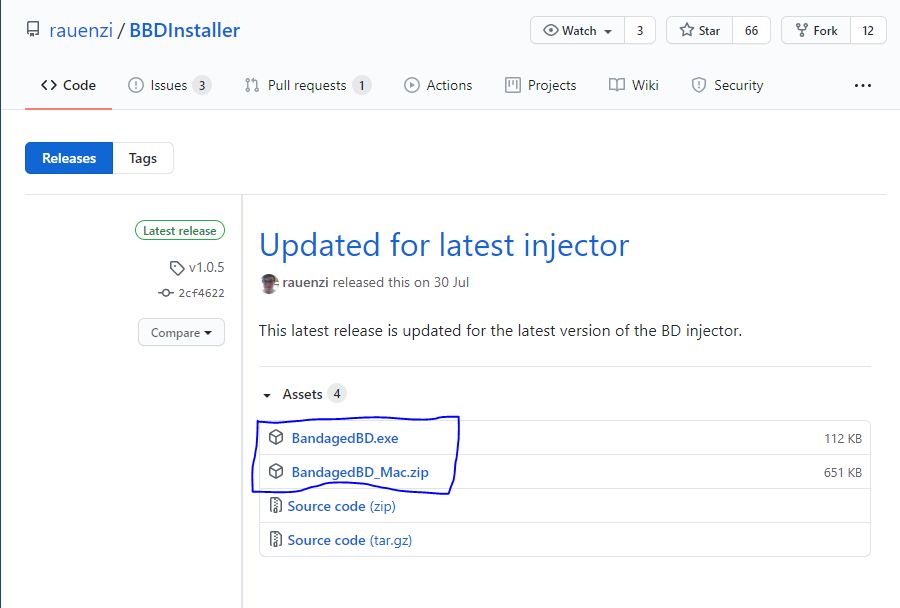Select the Releases toggle button
Viewport: 900px width, 608px height.
point(69,158)
